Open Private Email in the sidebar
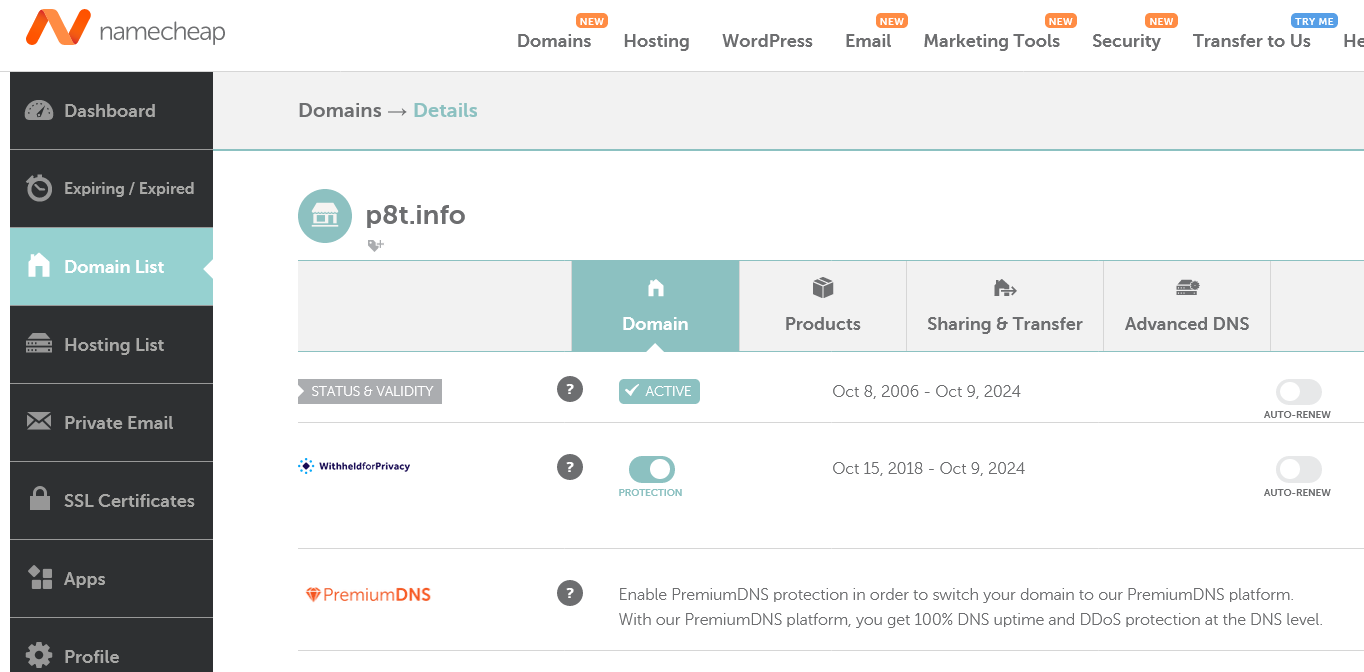The image size is (1364, 672). coord(111,423)
